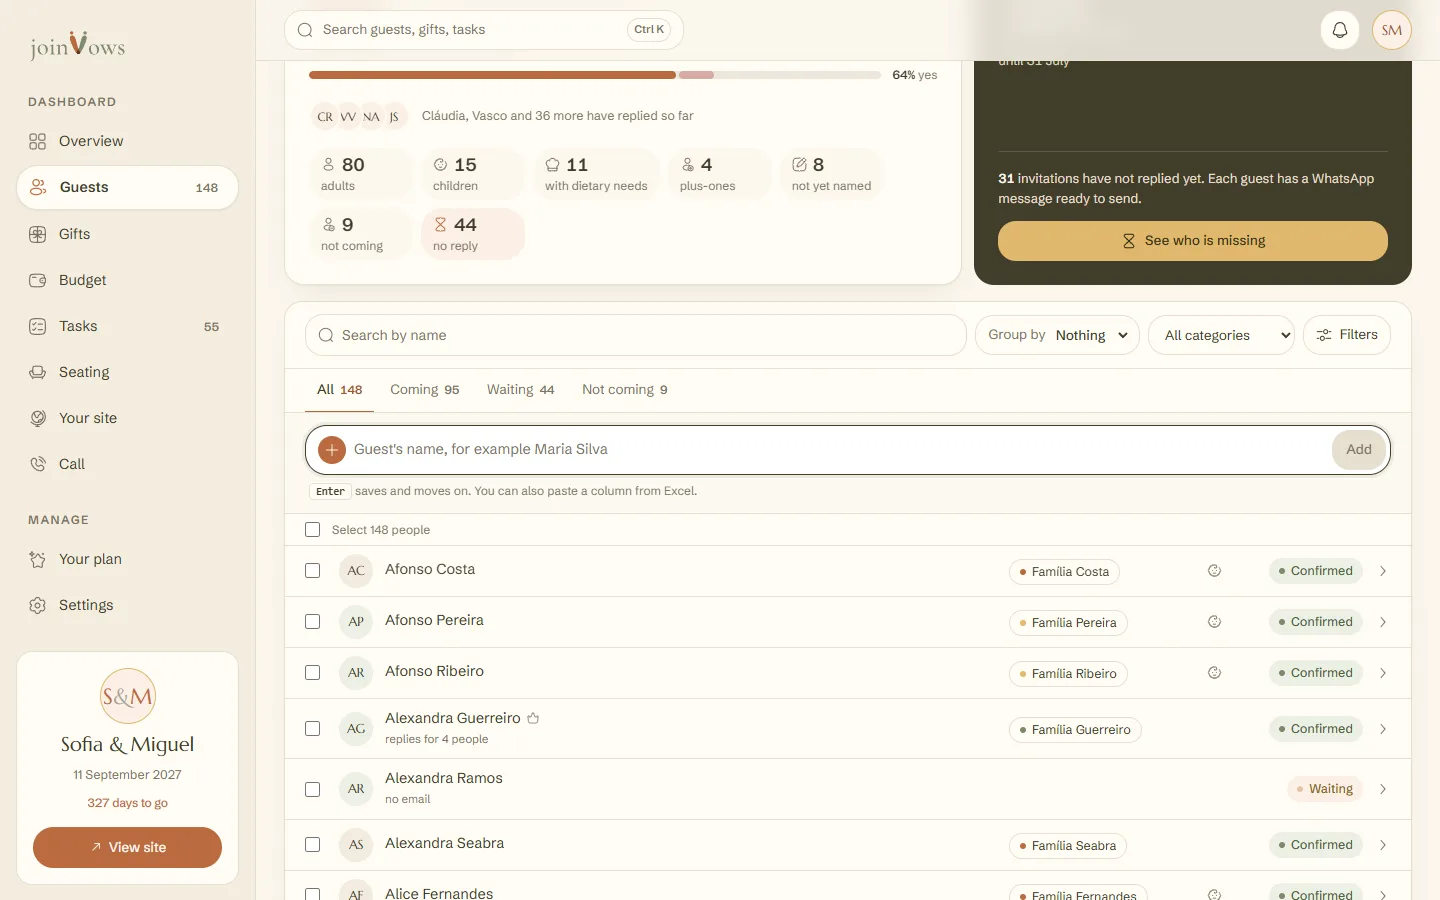Click the orange plus add-guest icon
The height and width of the screenshot is (900, 1440).
332,450
